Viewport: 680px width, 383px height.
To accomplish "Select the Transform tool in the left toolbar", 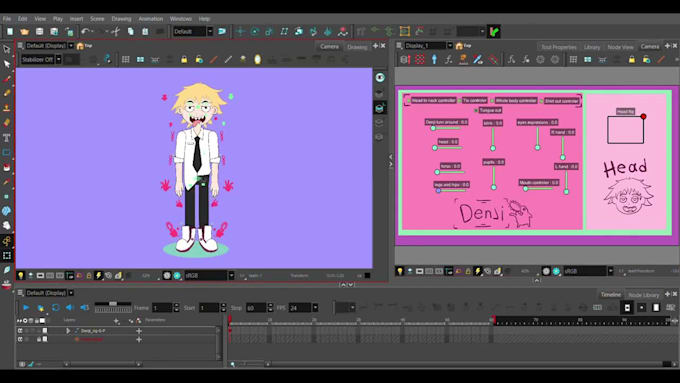I will tap(7, 49).
